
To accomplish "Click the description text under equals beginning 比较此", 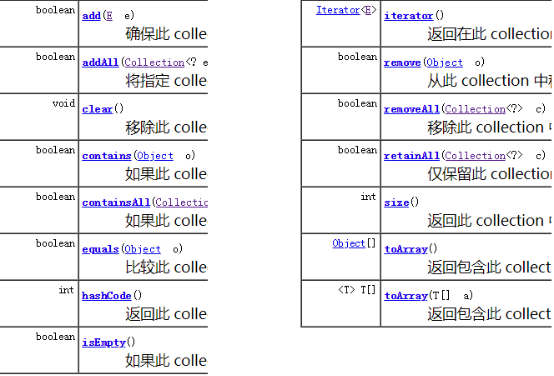I will (166, 268).
